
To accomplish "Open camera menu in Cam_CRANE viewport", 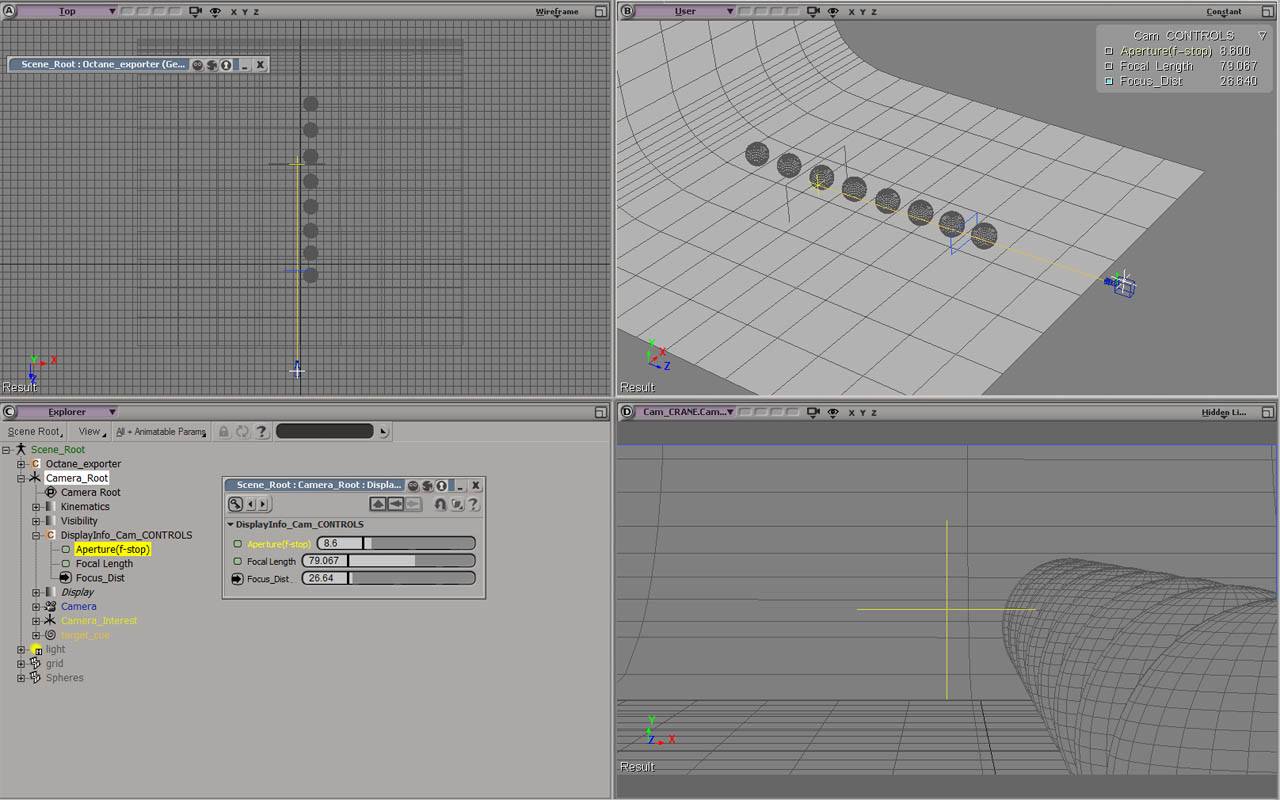I will click(813, 412).
